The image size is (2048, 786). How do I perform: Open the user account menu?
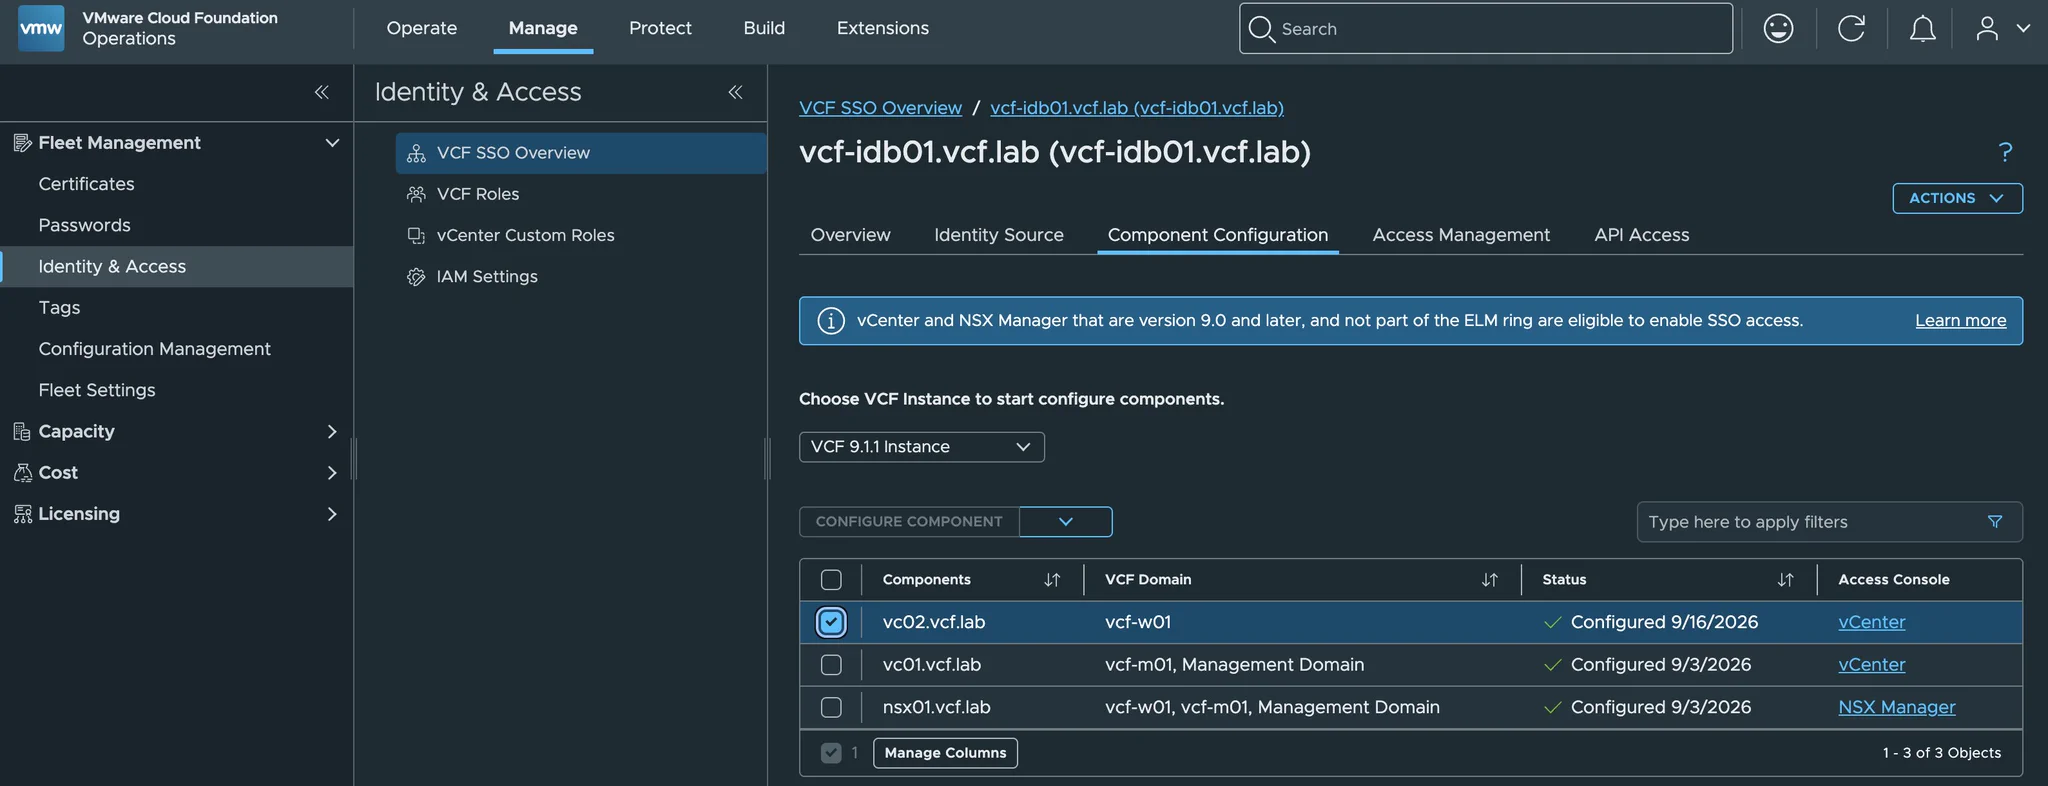[2003, 28]
